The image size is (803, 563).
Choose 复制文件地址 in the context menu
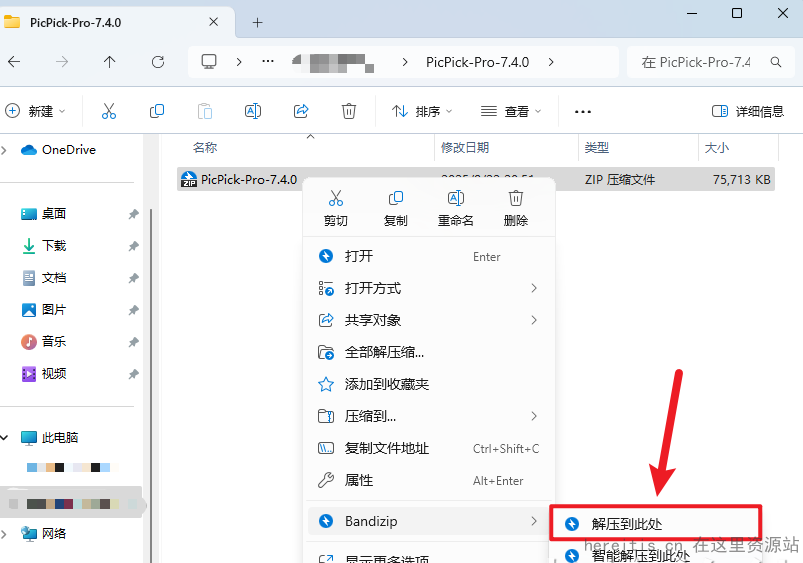coord(429,448)
